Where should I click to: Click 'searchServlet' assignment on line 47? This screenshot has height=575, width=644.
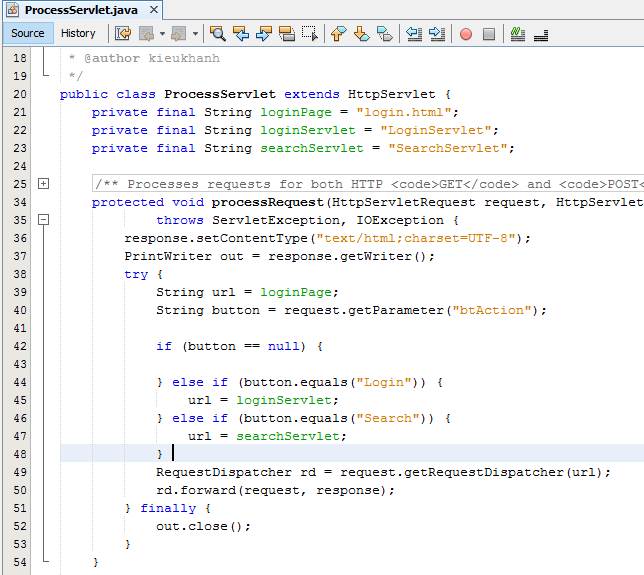[288, 436]
